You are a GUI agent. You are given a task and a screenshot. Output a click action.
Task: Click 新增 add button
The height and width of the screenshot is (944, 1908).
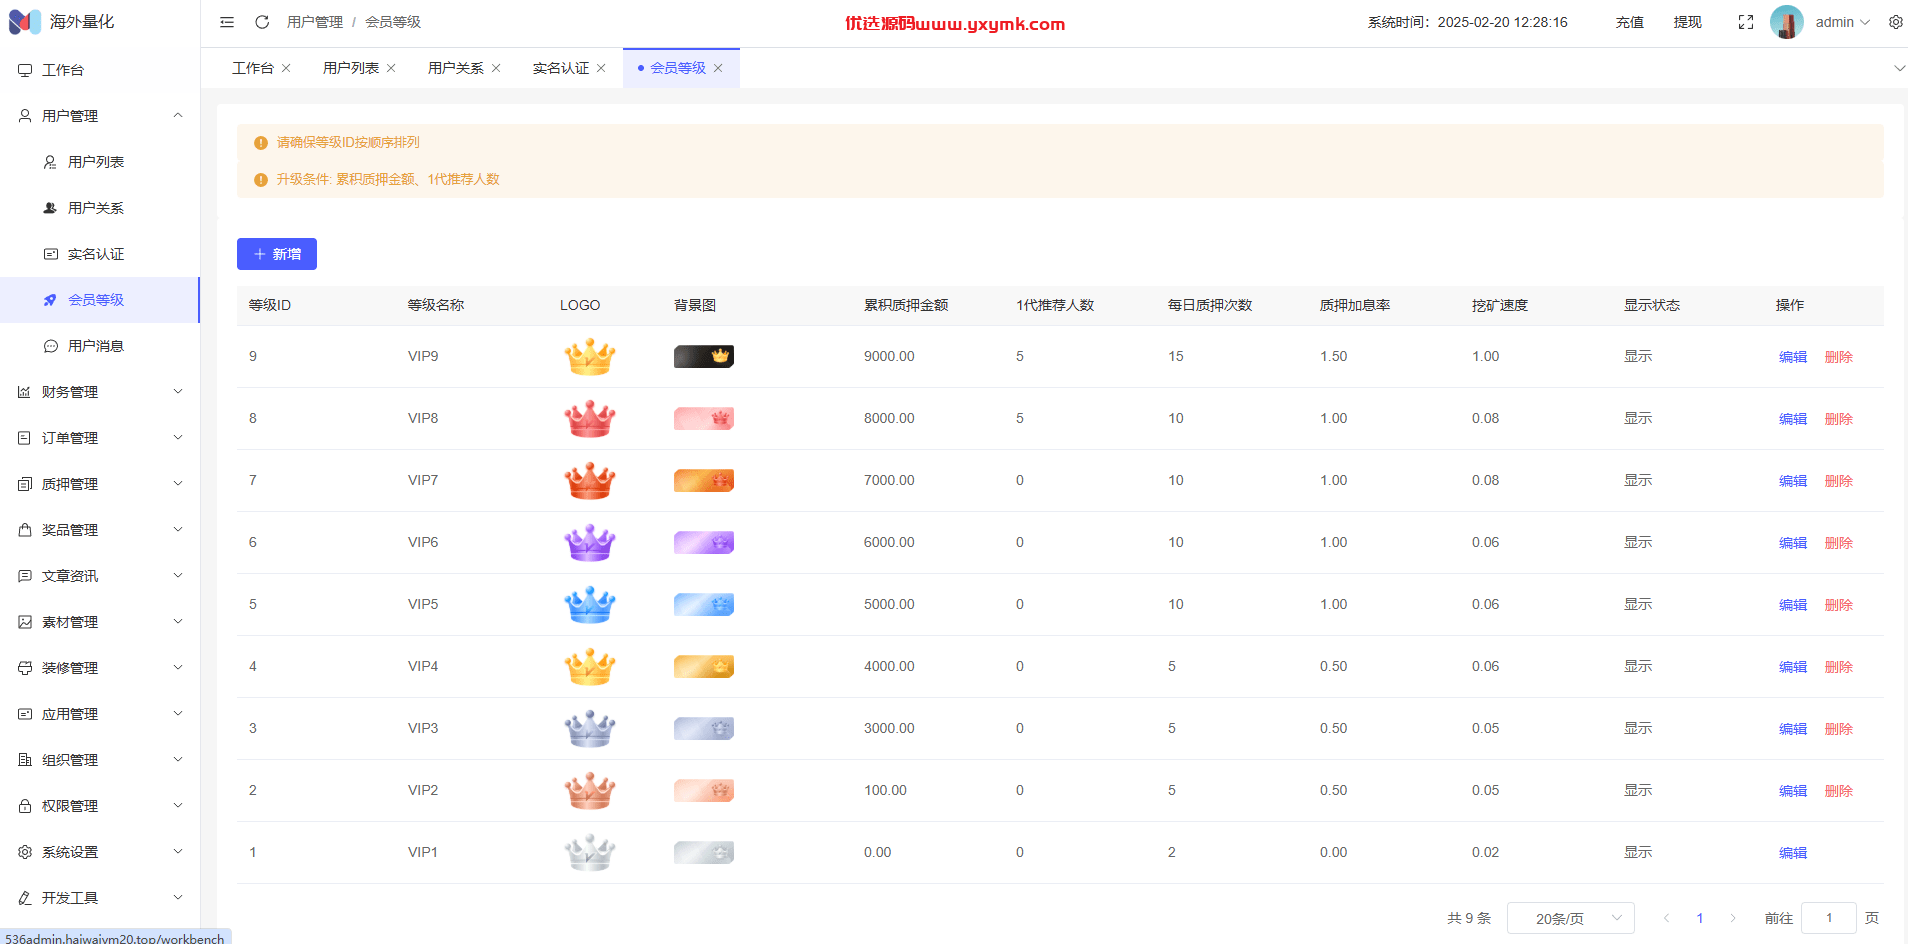[x=277, y=254]
